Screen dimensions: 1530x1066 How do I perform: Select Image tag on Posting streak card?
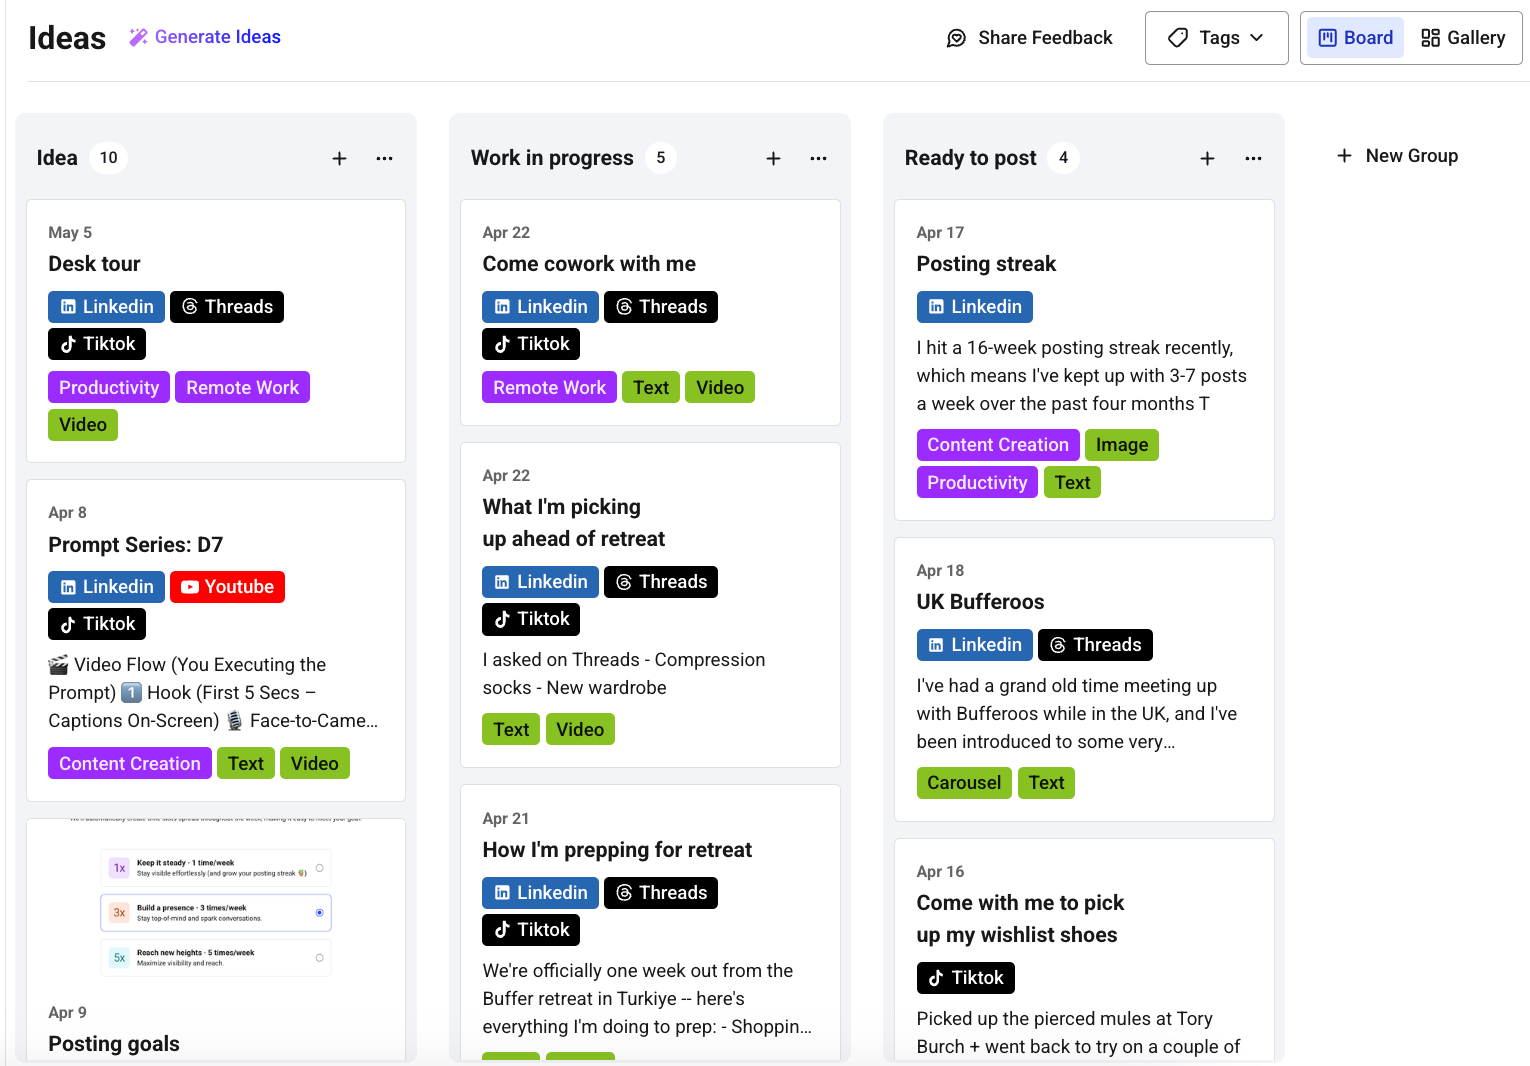(x=1122, y=445)
